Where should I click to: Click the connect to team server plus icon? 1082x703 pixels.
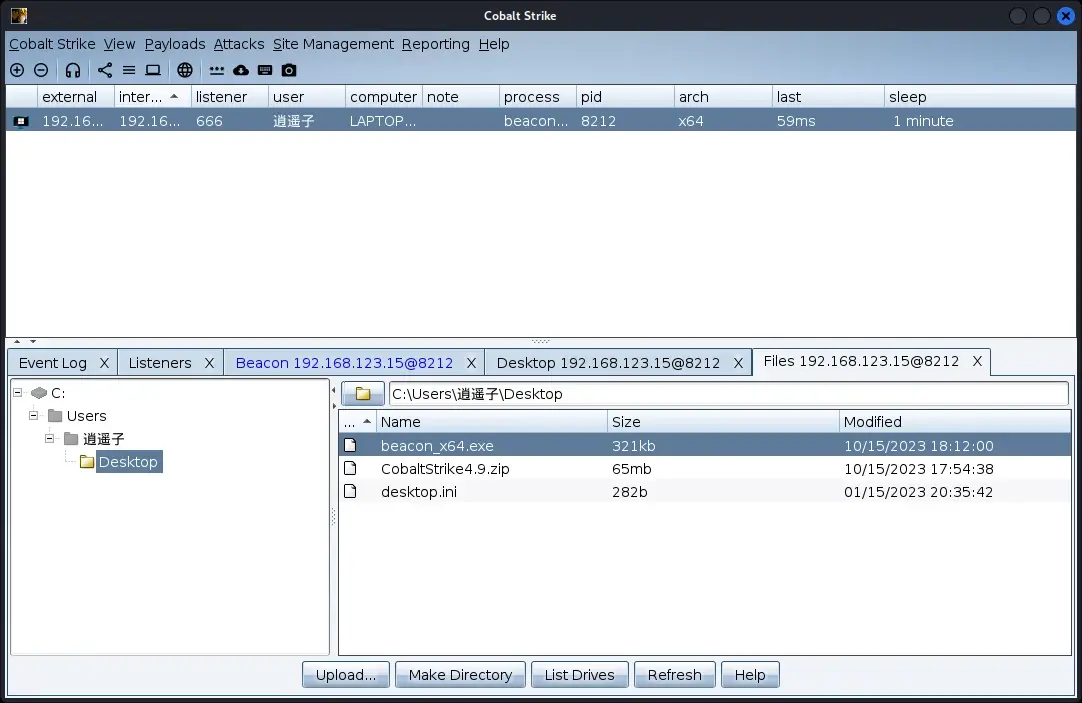tap(17, 70)
